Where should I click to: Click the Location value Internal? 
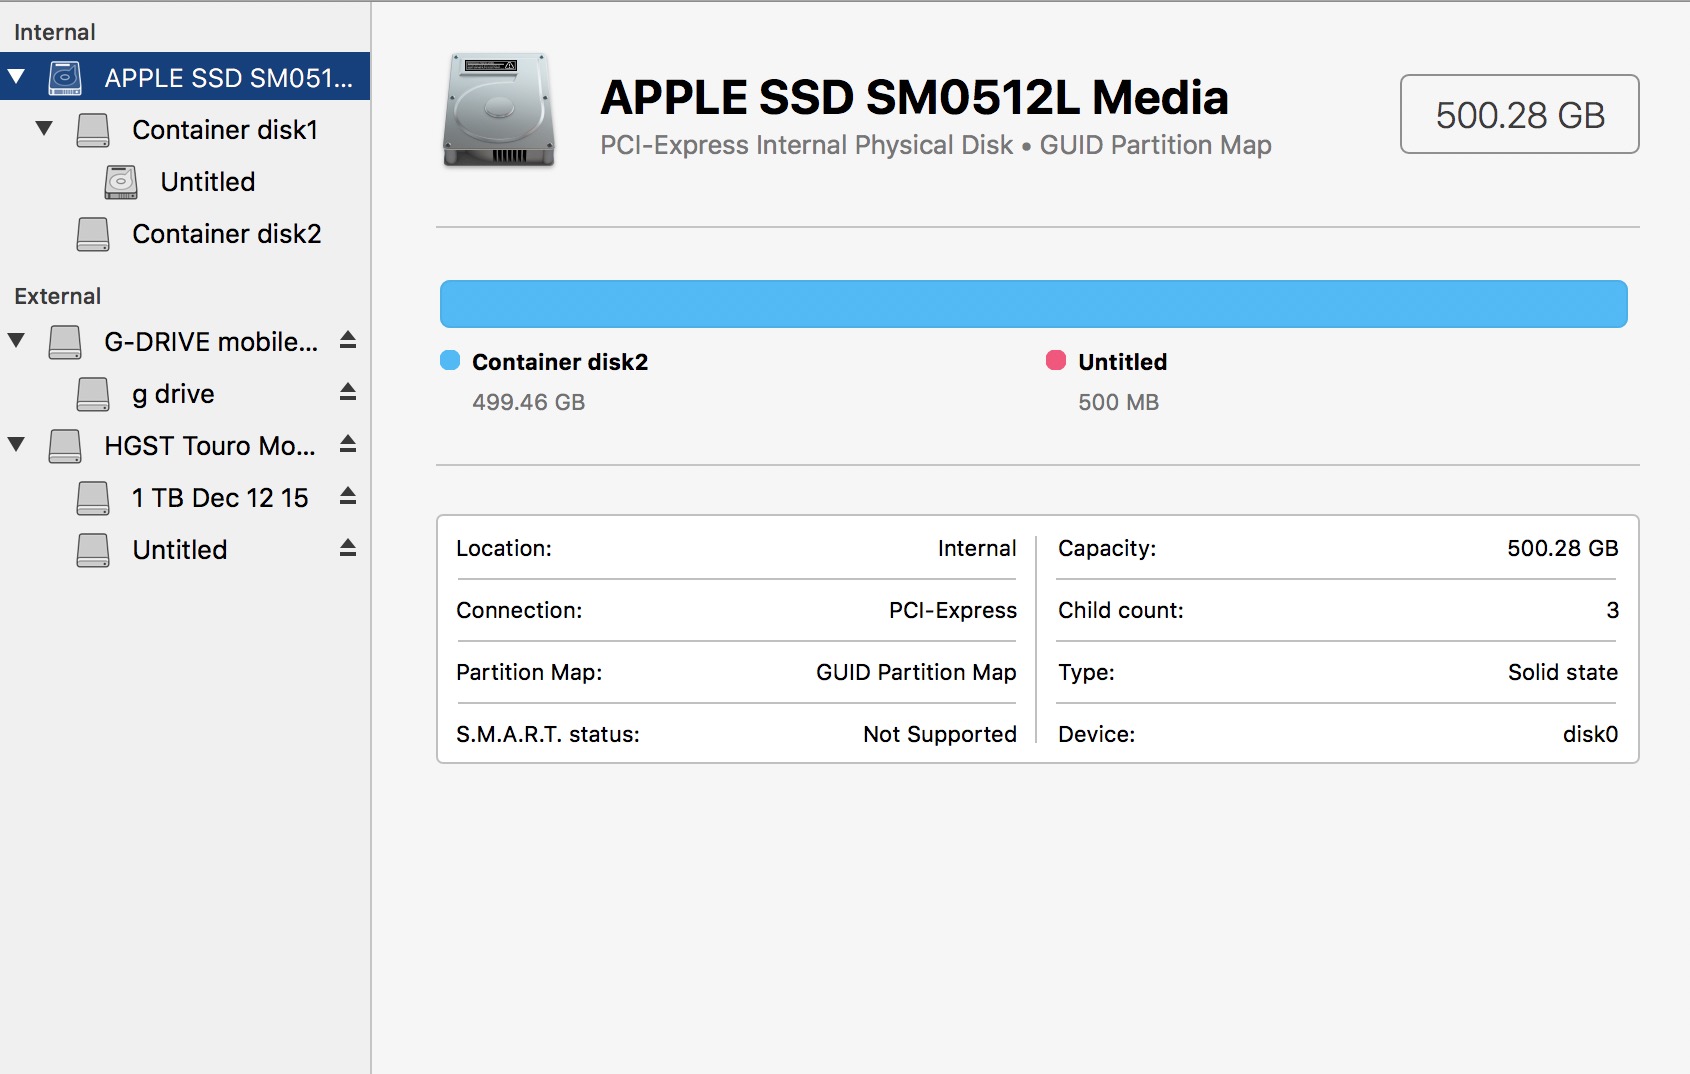977,548
